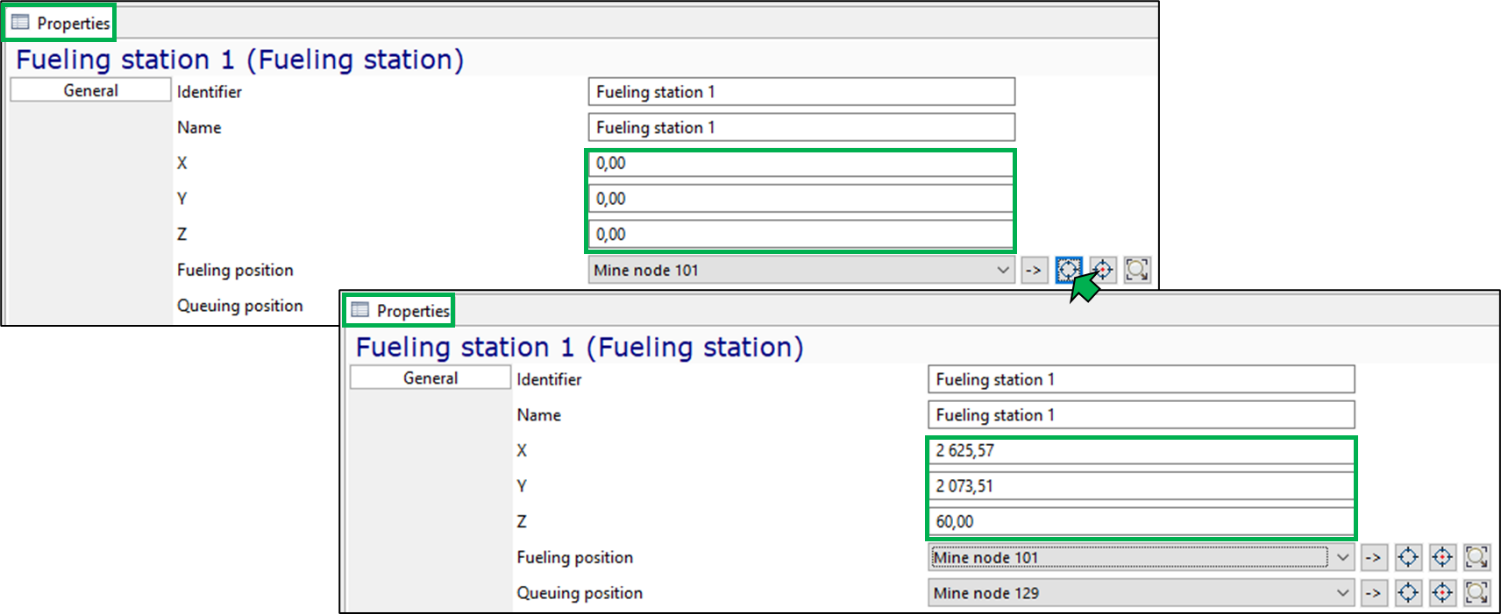The height and width of the screenshot is (614, 1501).
Task: Click the highlighted plain crosshair icon in back window
Action: coord(1068,270)
